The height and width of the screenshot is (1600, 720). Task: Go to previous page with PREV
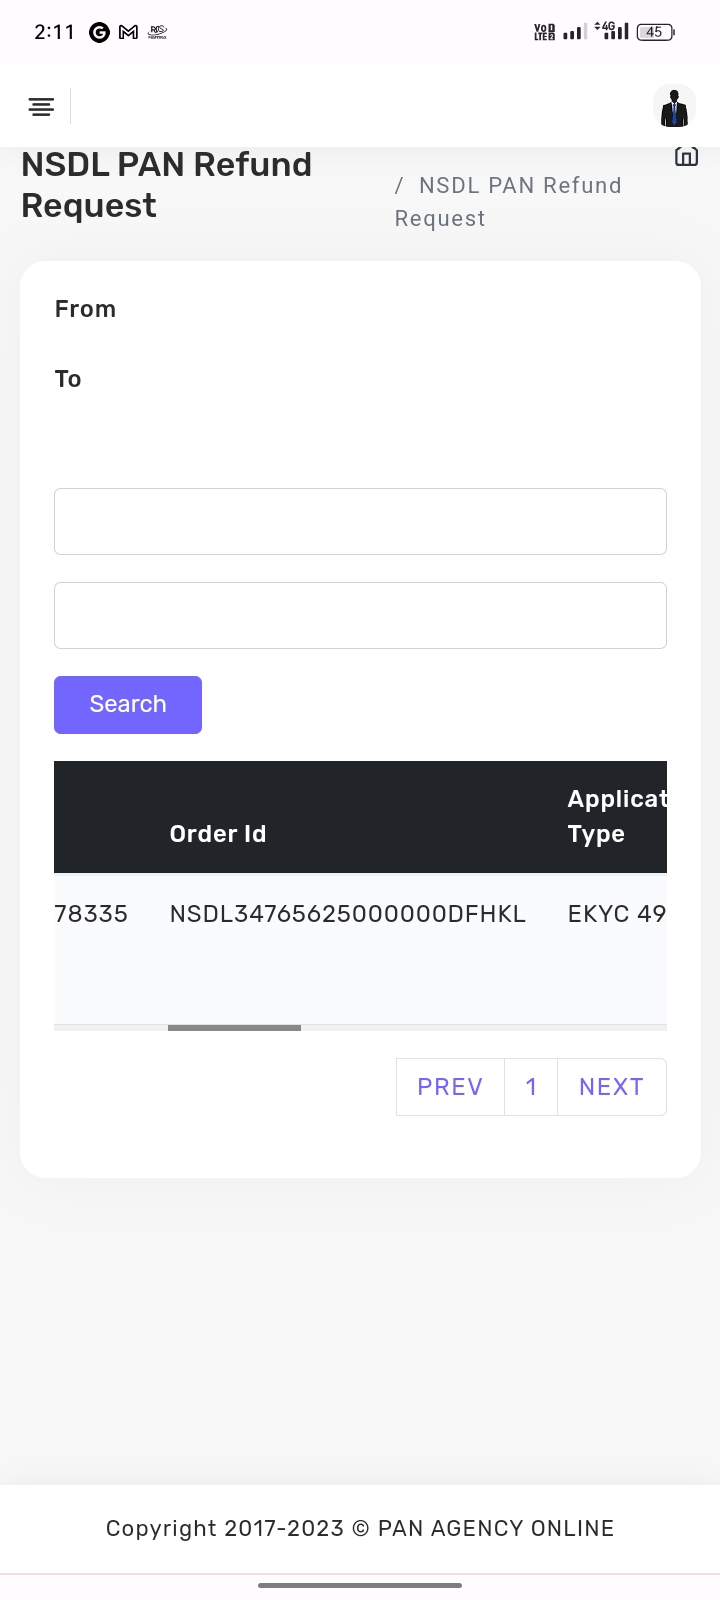(450, 1087)
